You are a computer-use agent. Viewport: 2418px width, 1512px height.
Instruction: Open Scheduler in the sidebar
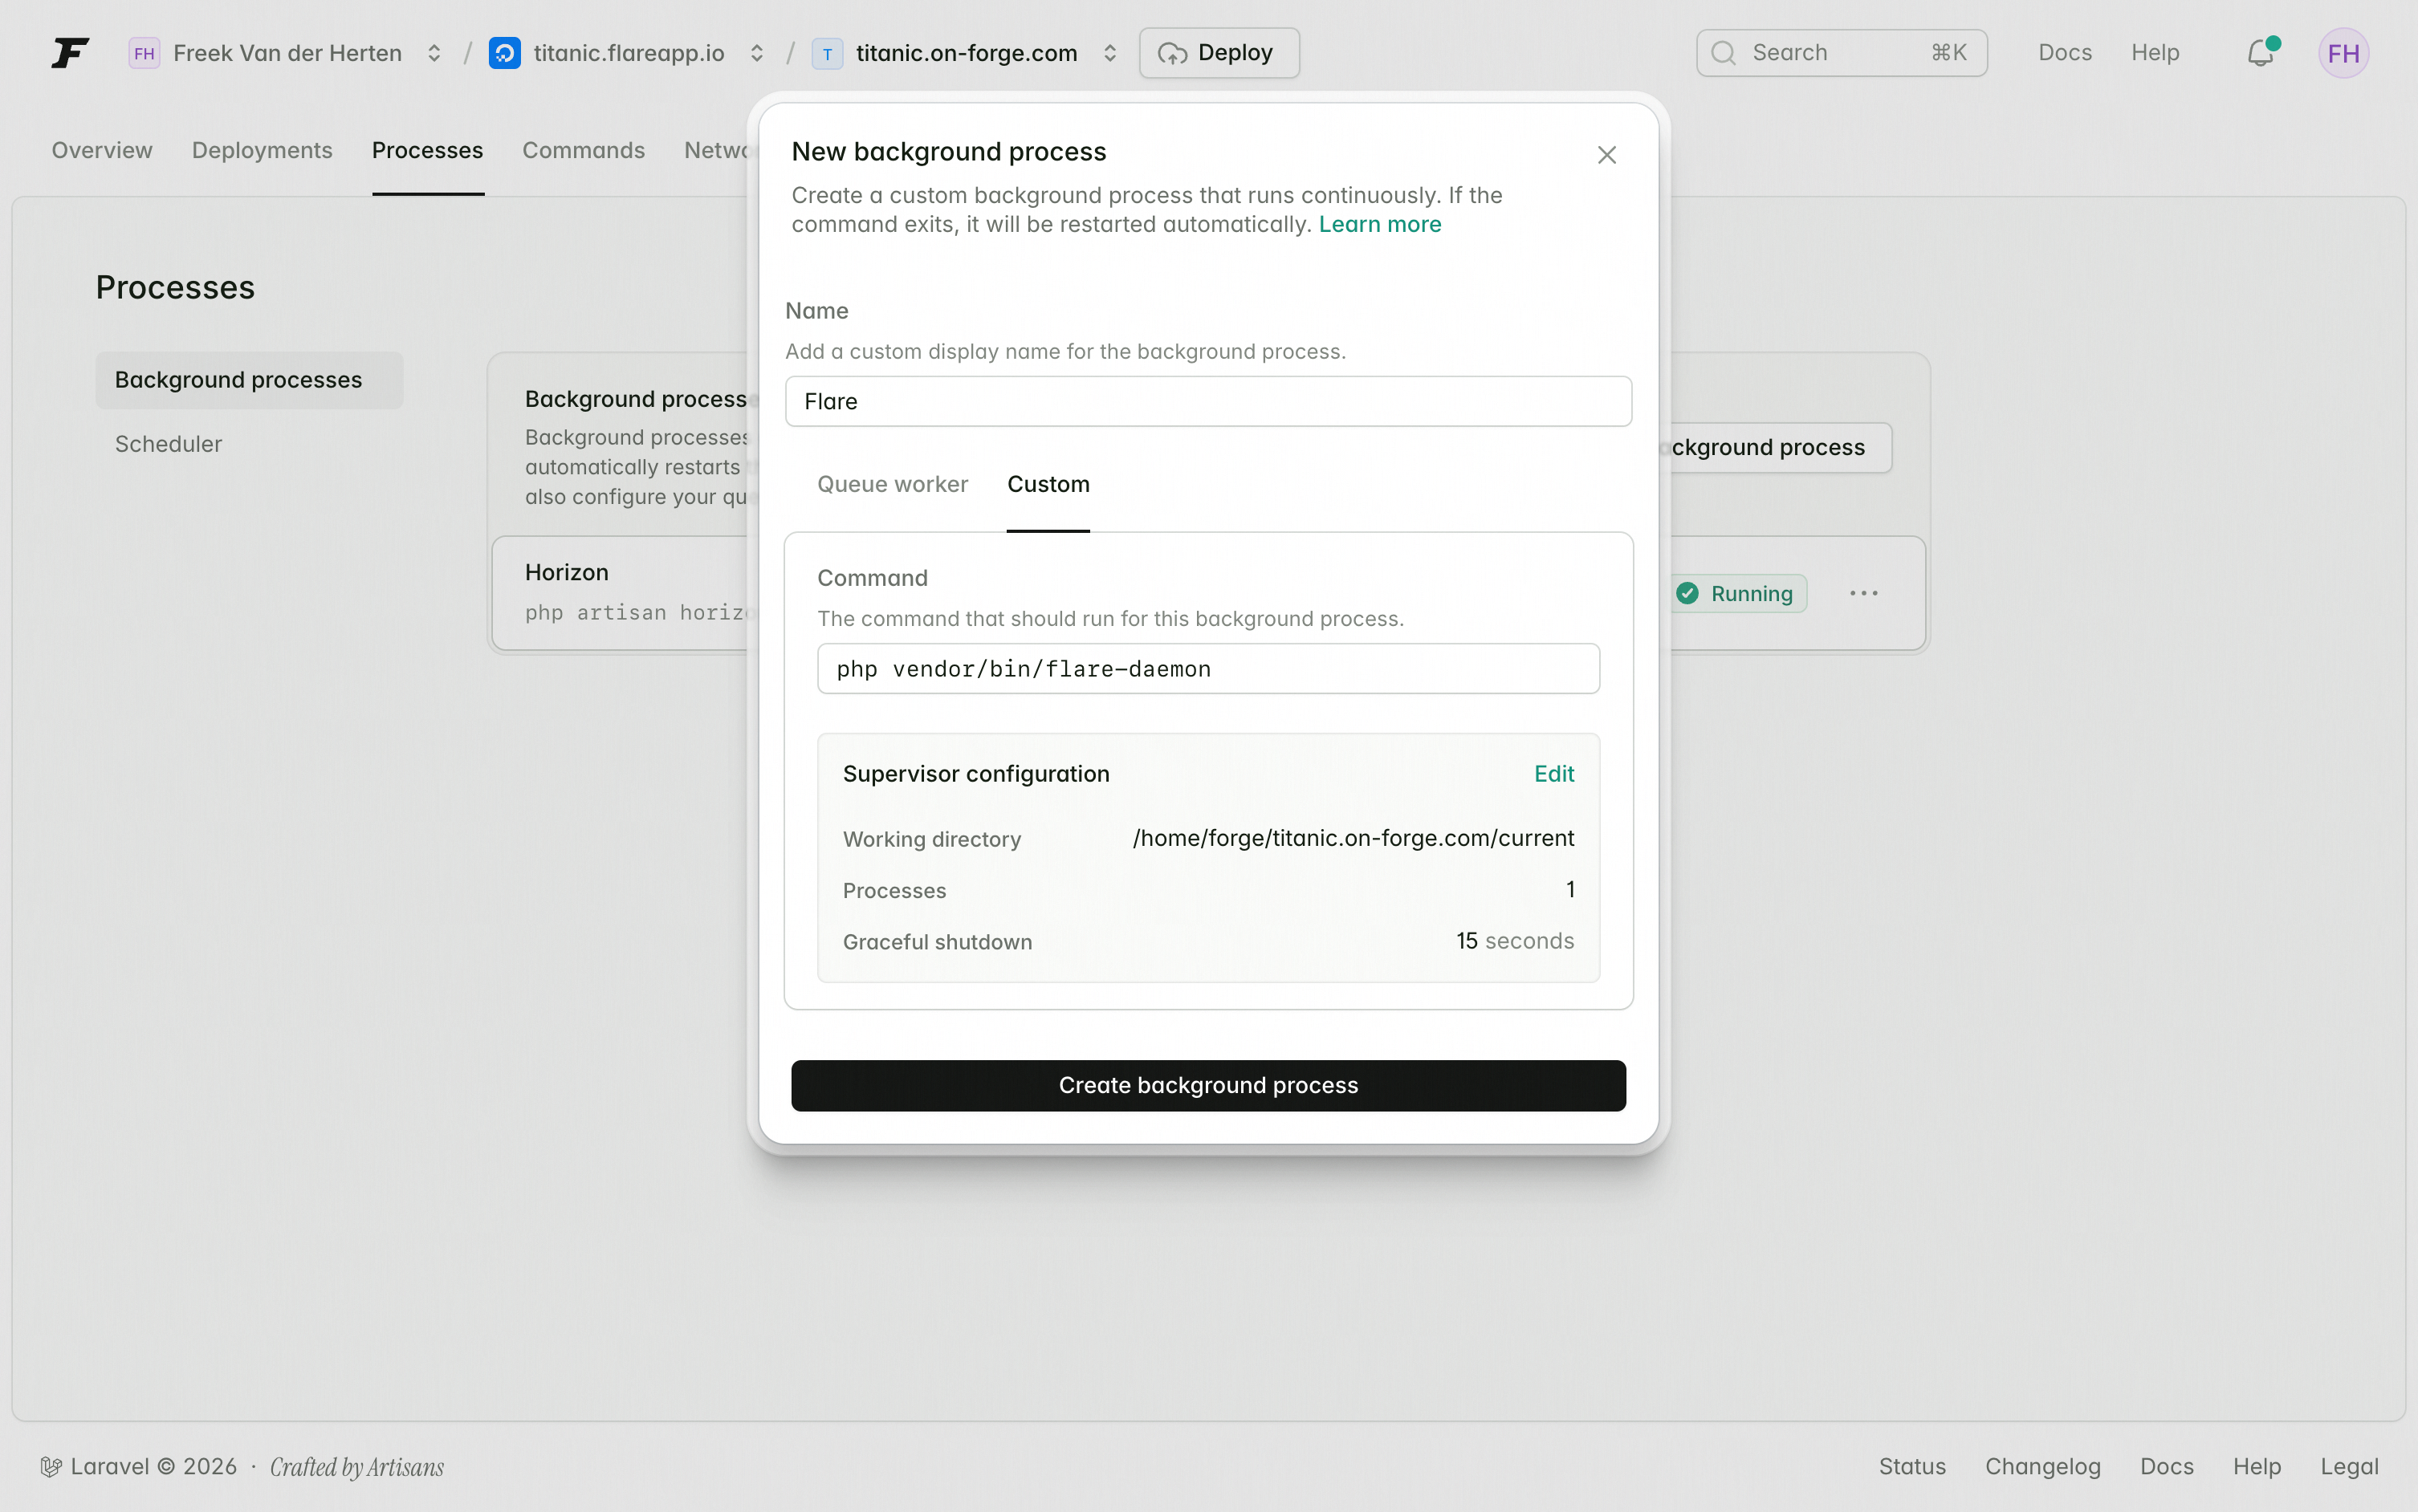[168, 444]
